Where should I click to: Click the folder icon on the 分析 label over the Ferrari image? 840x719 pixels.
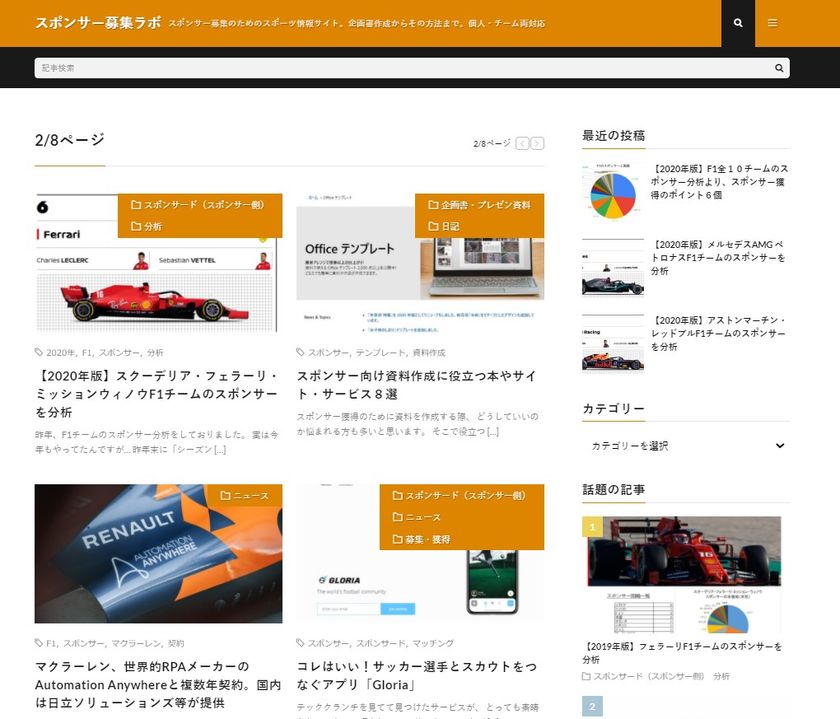[137, 227]
